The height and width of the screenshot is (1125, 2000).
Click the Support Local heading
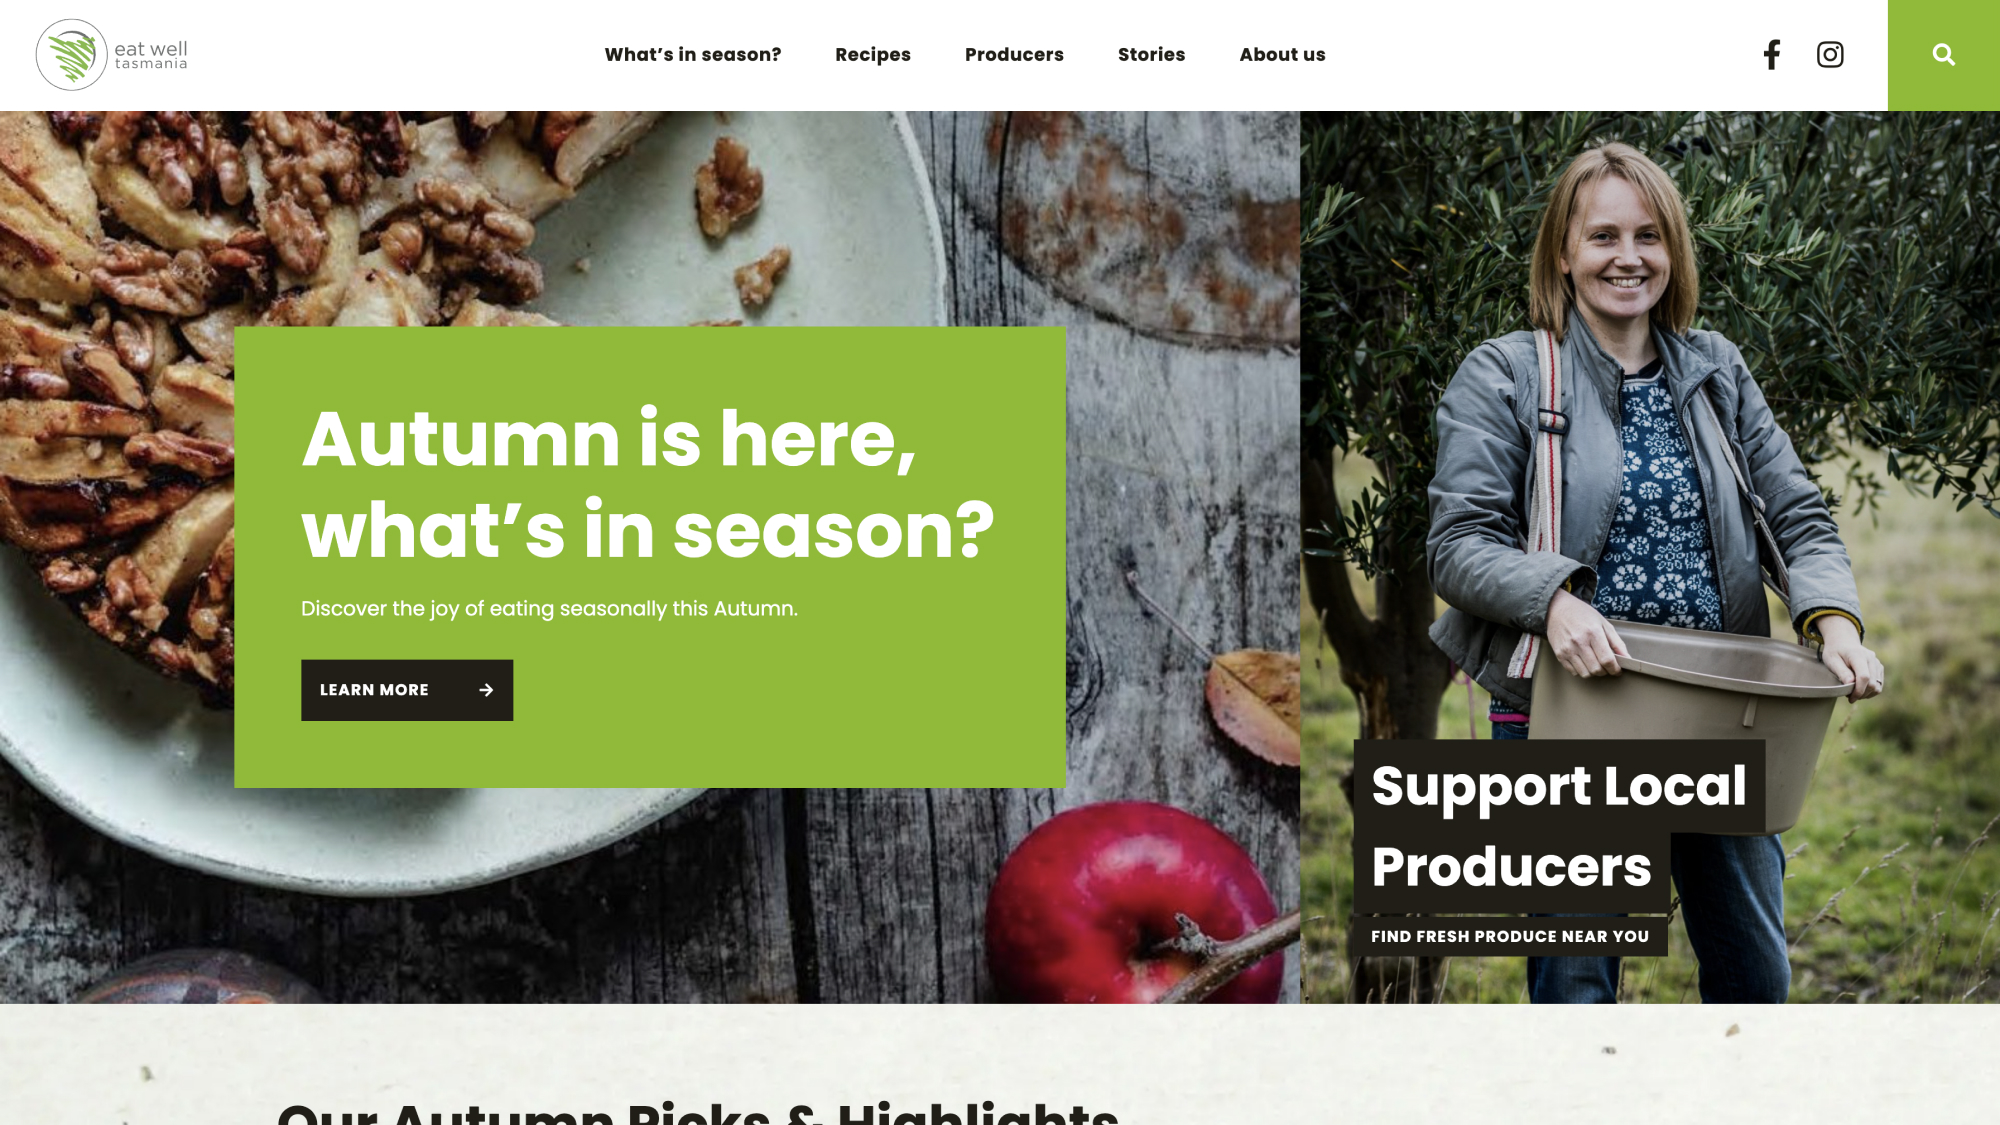tap(1559, 786)
